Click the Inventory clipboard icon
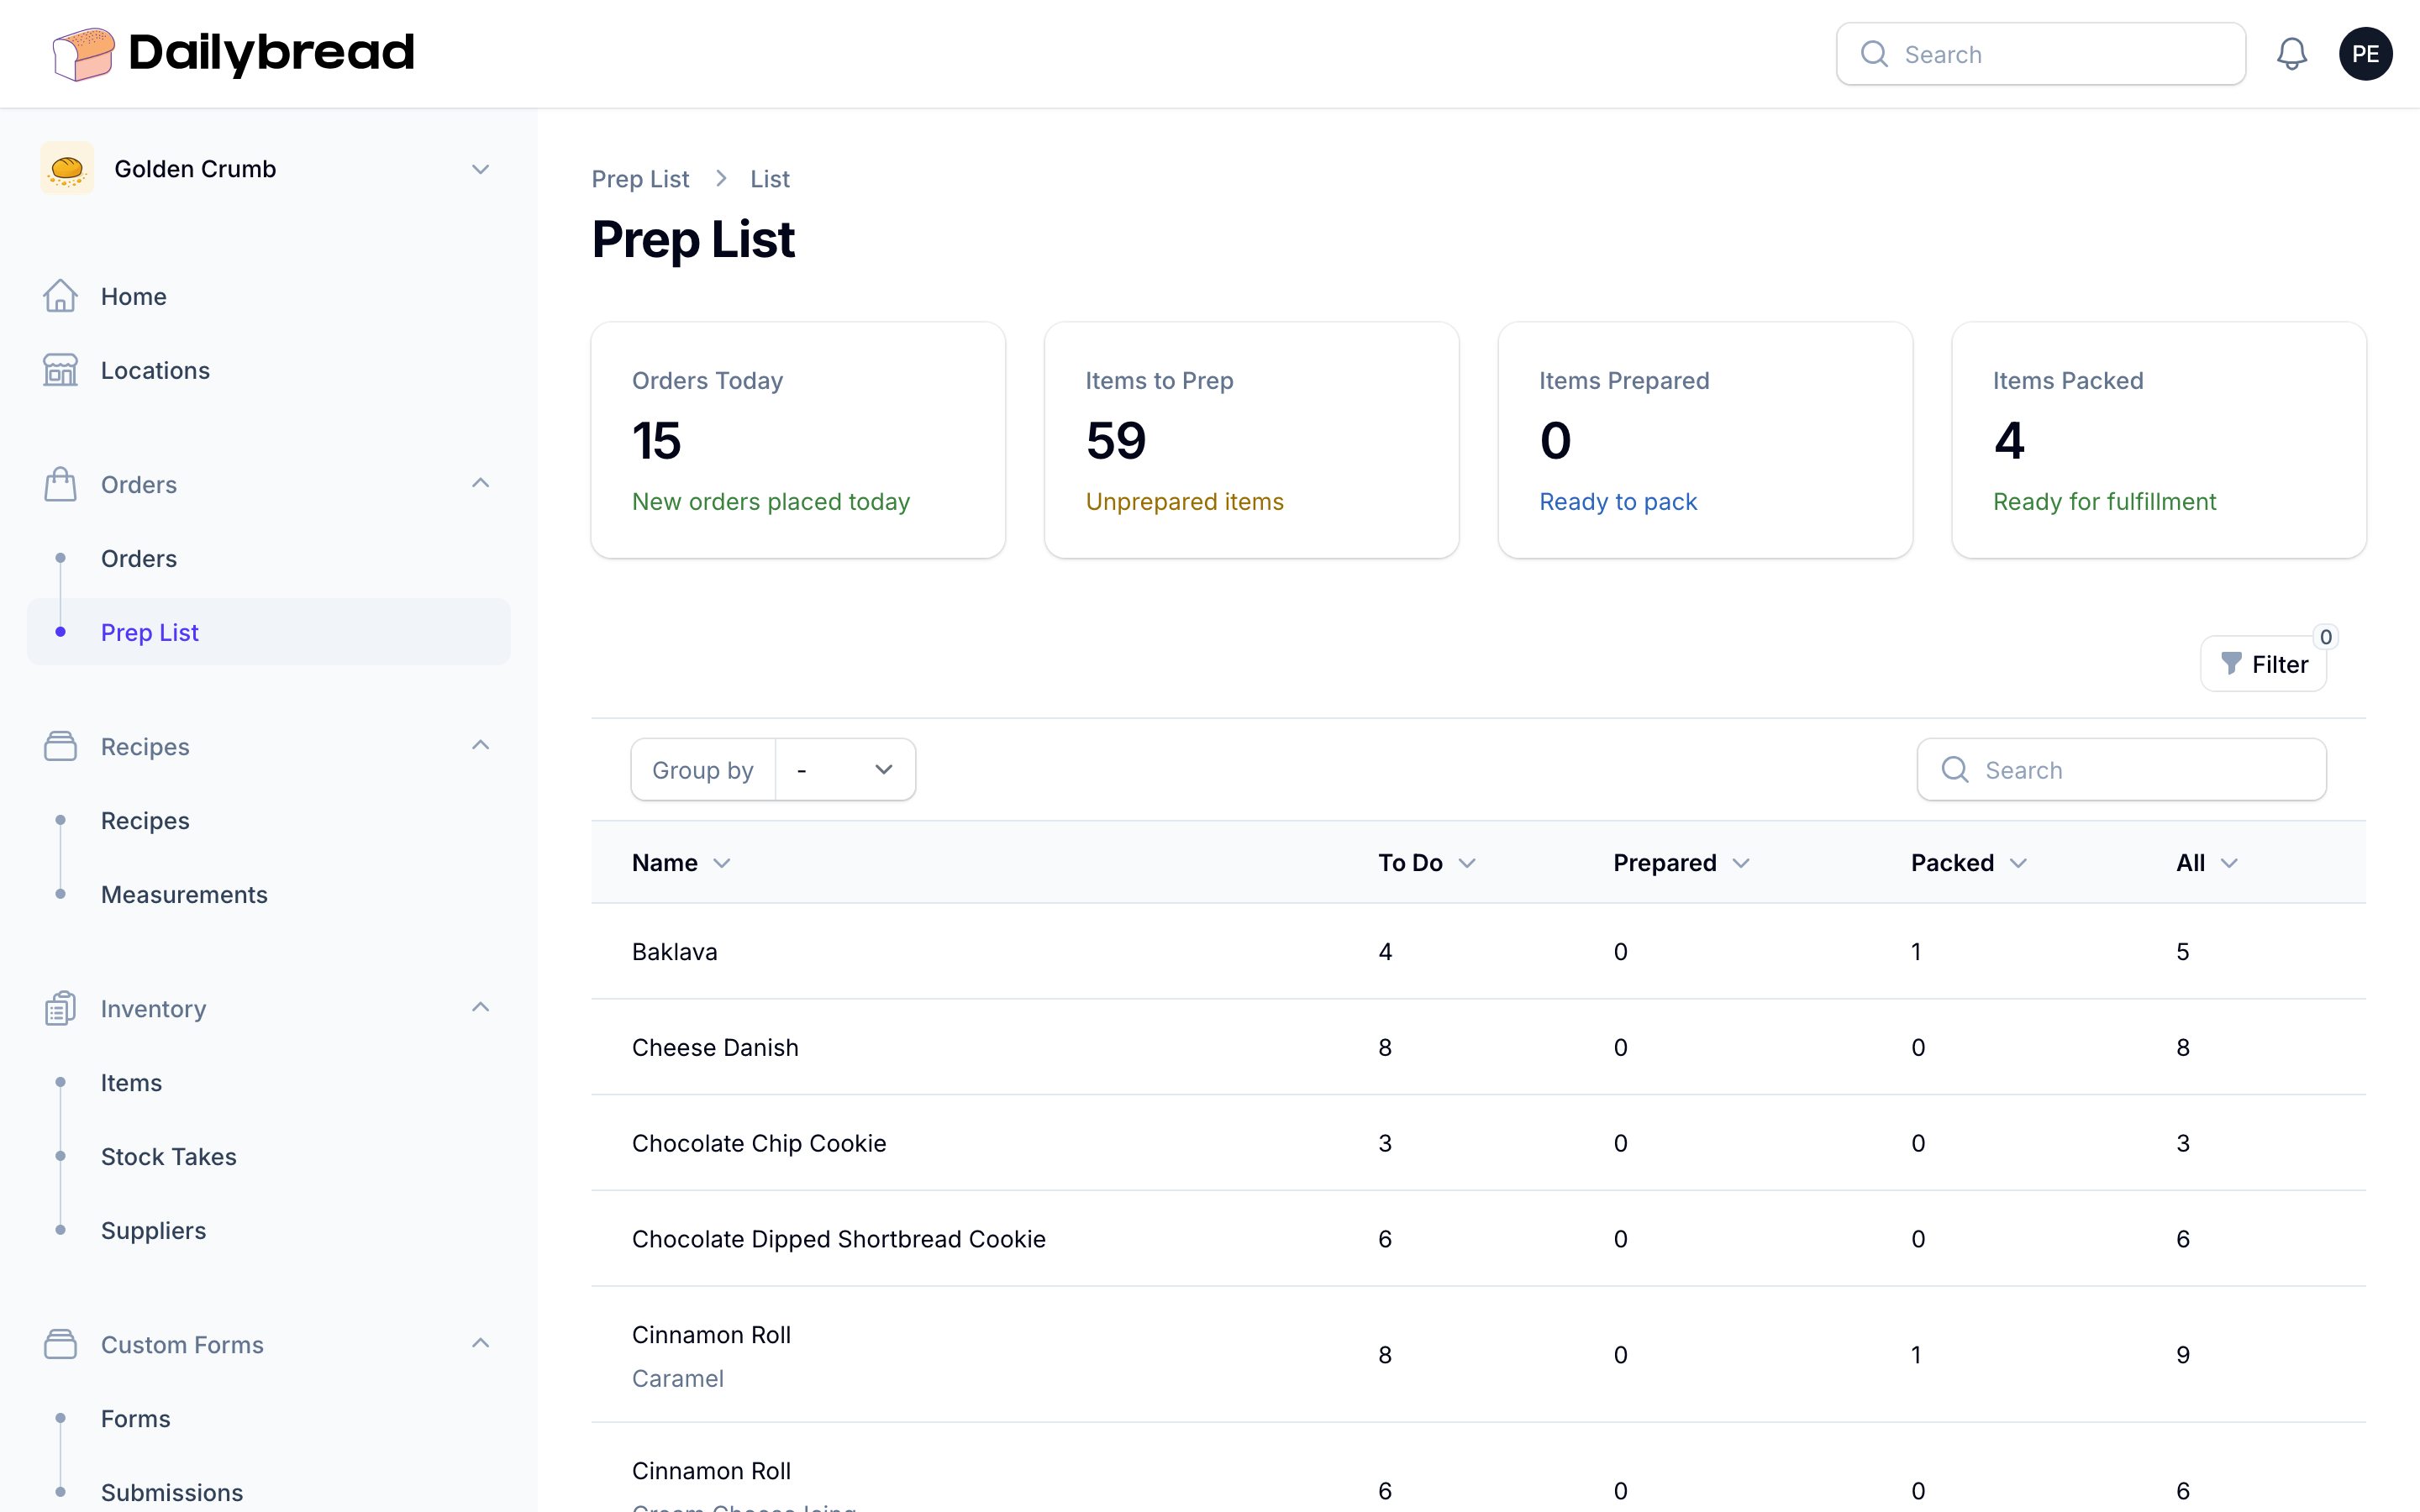The height and width of the screenshot is (1512, 2420). 60,1008
